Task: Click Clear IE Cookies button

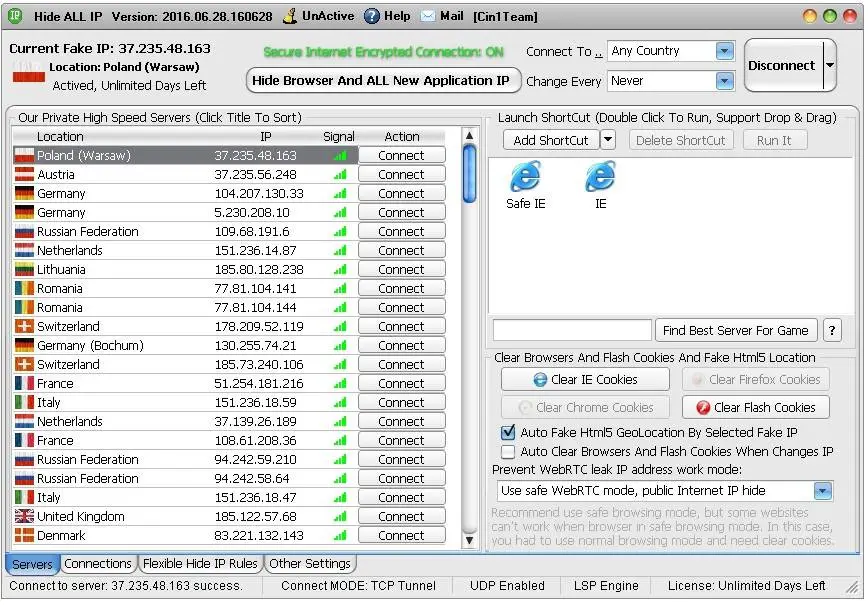Action: pyautogui.click(x=585, y=380)
